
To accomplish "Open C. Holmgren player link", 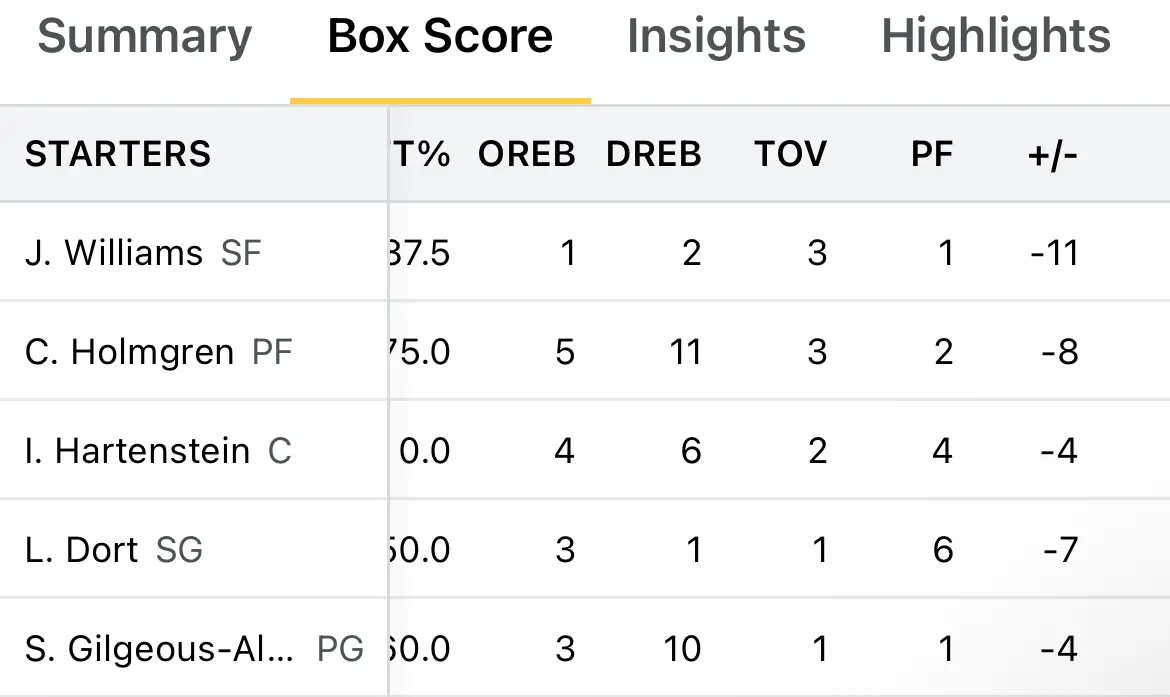I will click(129, 352).
